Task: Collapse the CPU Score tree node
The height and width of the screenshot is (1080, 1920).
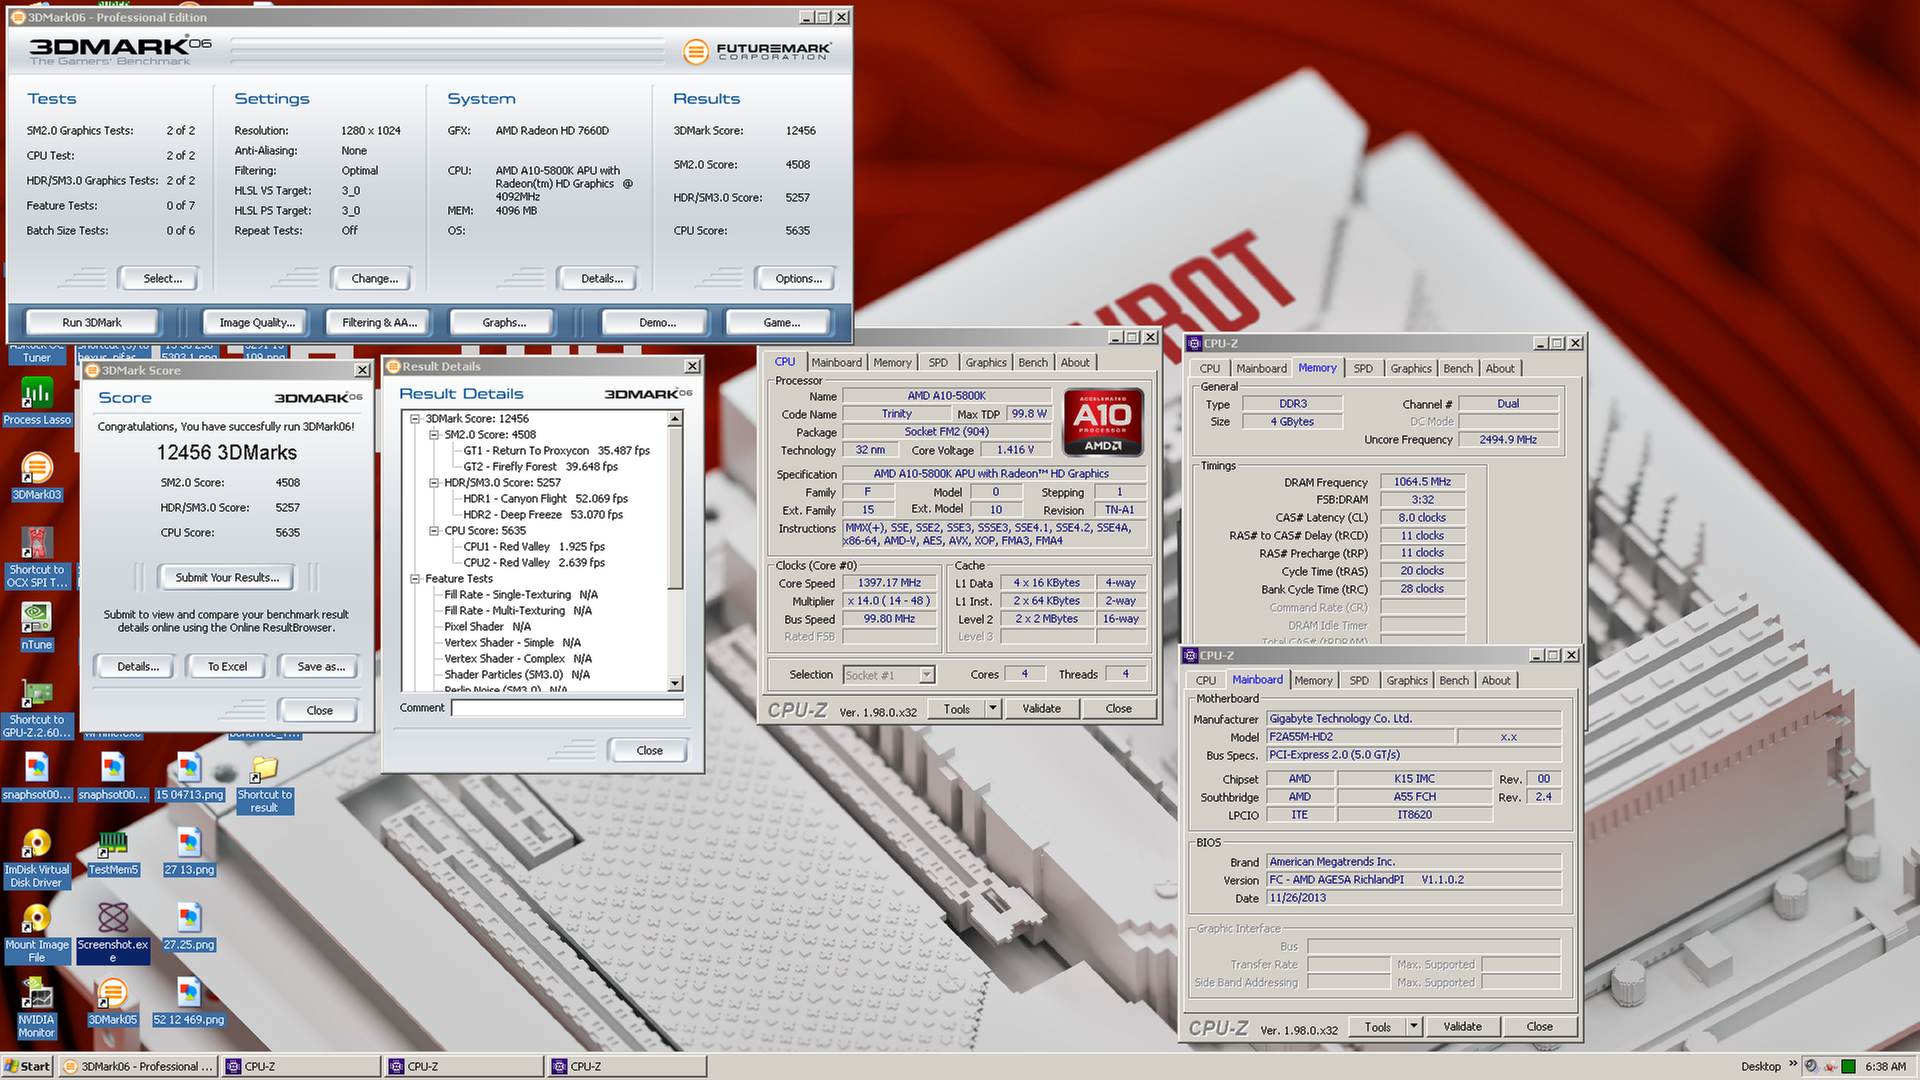Action: click(434, 531)
